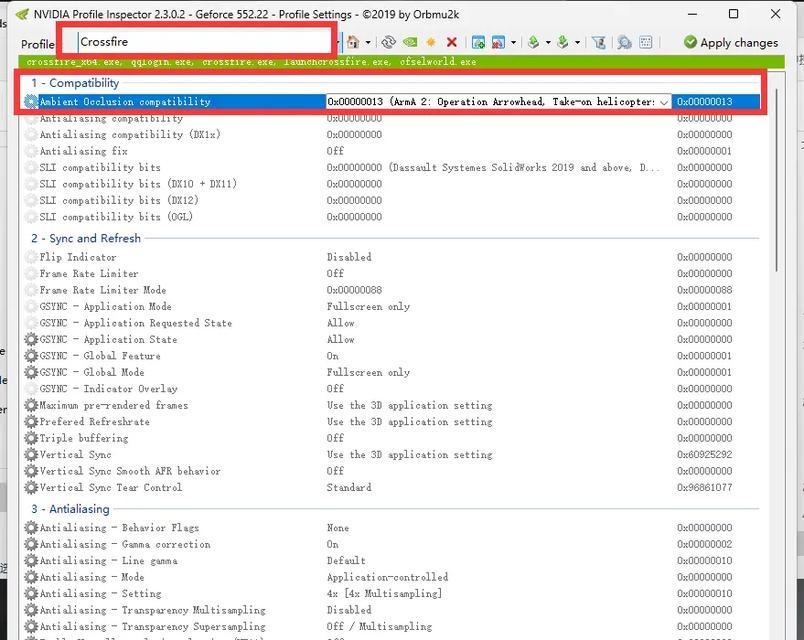Create a new profile with the star icon
Viewport: 804px width, 640px height.
(431, 42)
